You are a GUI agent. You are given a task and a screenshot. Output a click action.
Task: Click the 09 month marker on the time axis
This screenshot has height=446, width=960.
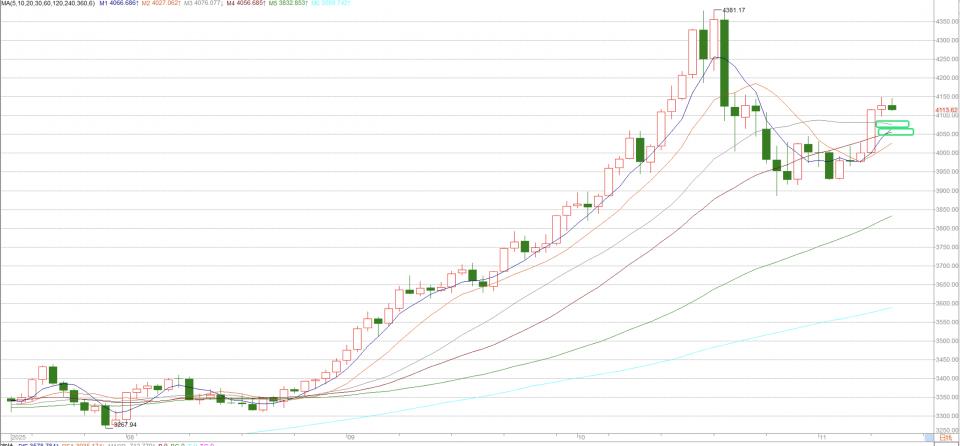[351, 437]
